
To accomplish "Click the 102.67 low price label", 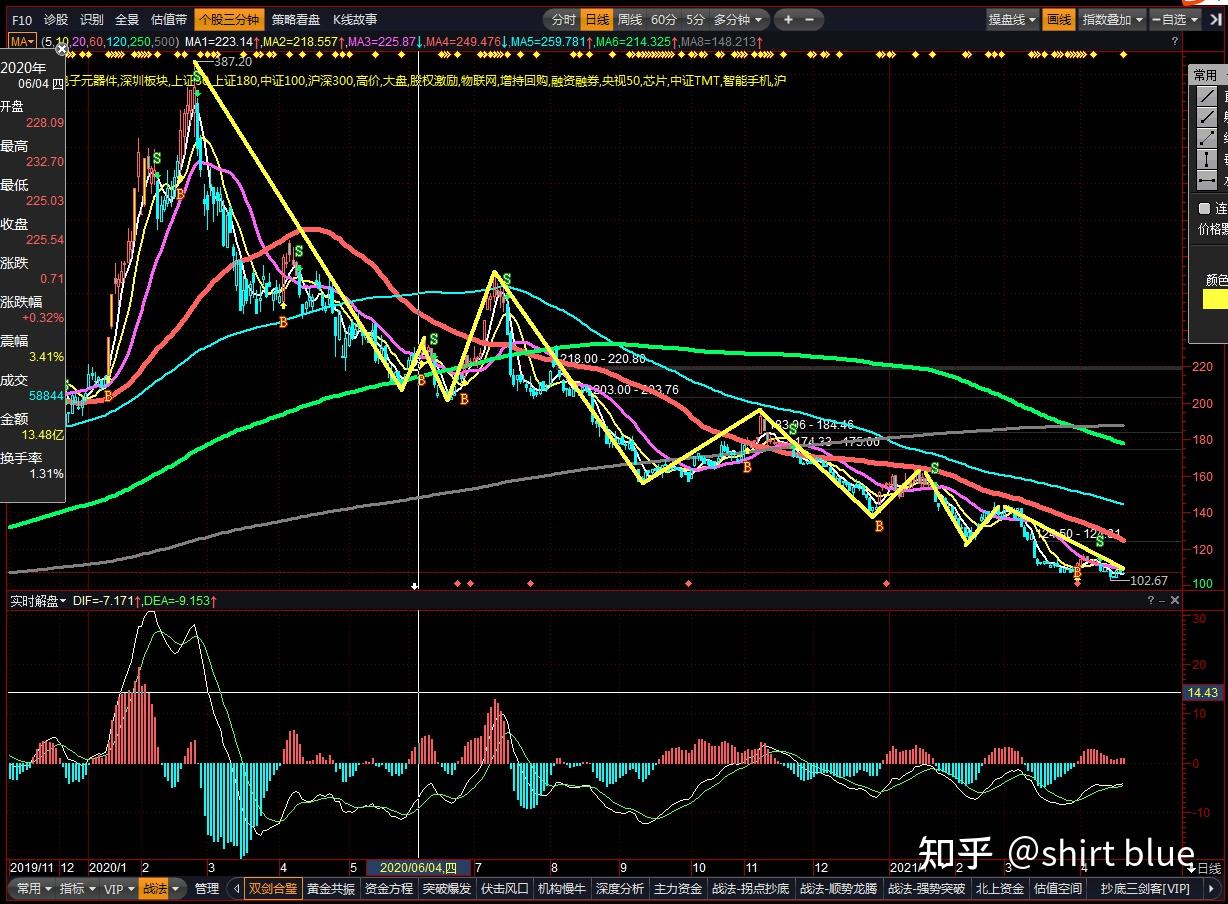I will point(1149,580).
